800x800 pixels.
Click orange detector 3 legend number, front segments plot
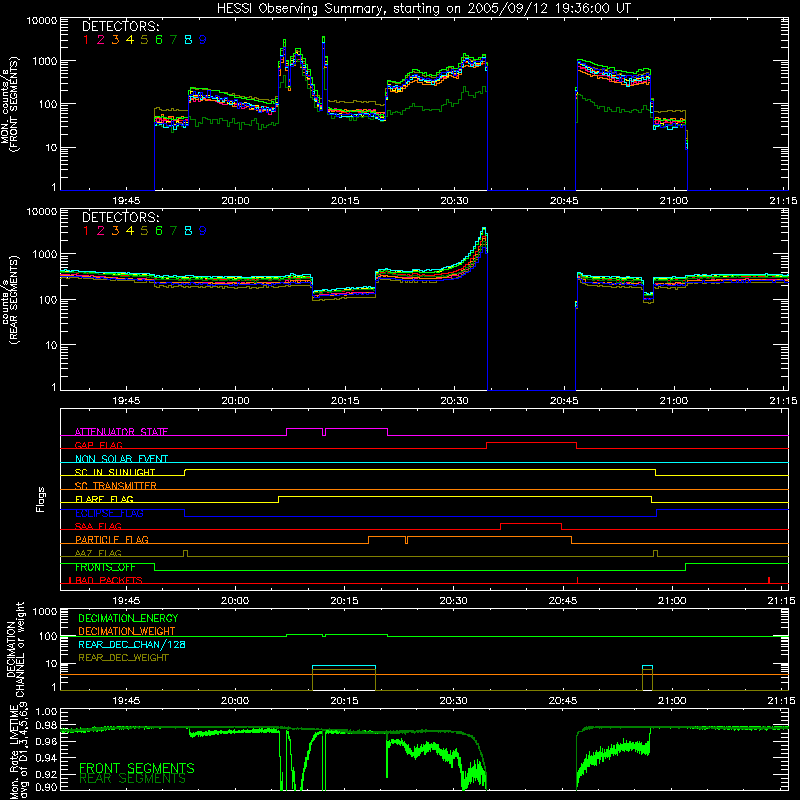coord(115,40)
